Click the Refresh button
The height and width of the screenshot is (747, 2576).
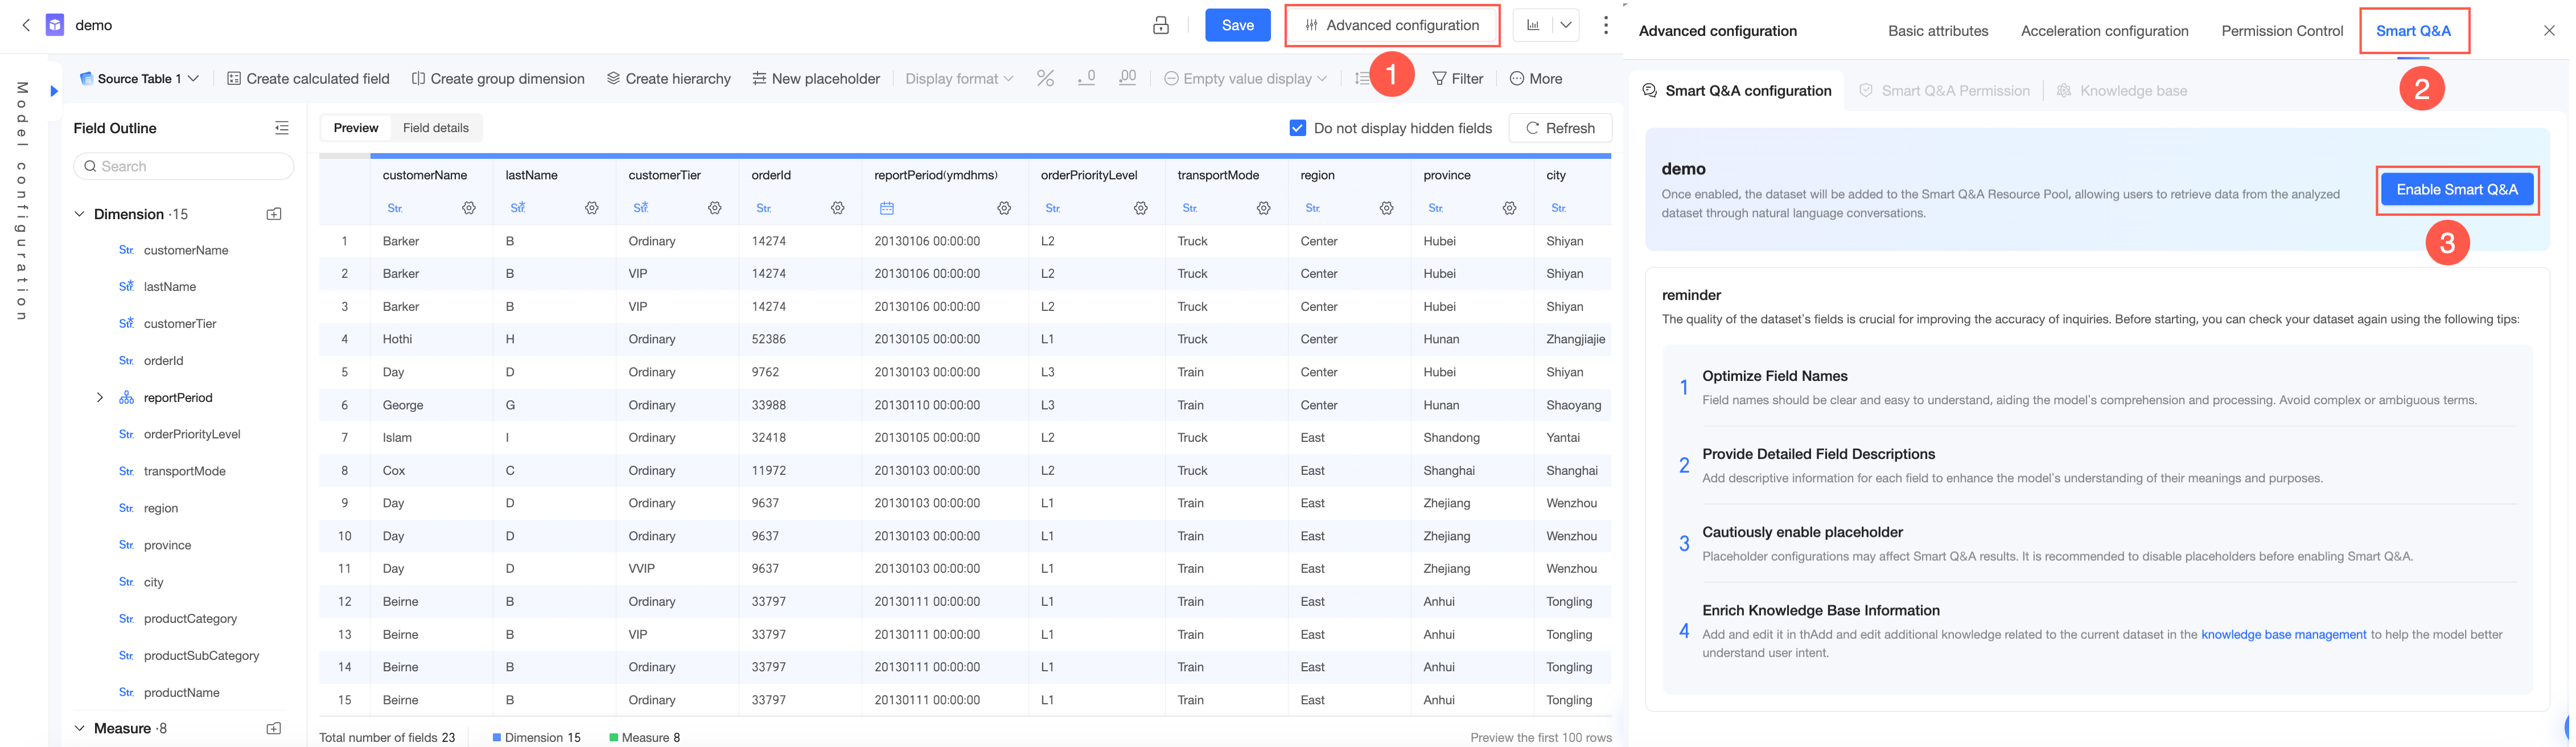(1559, 128)
